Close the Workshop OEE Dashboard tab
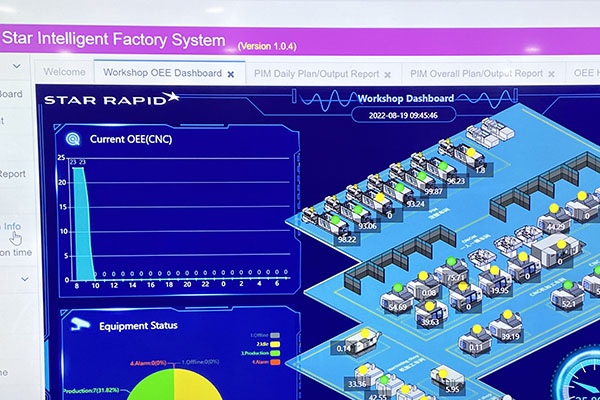Image resolution: width=600 pixels, height=400 pixels. tap(231, 74)
